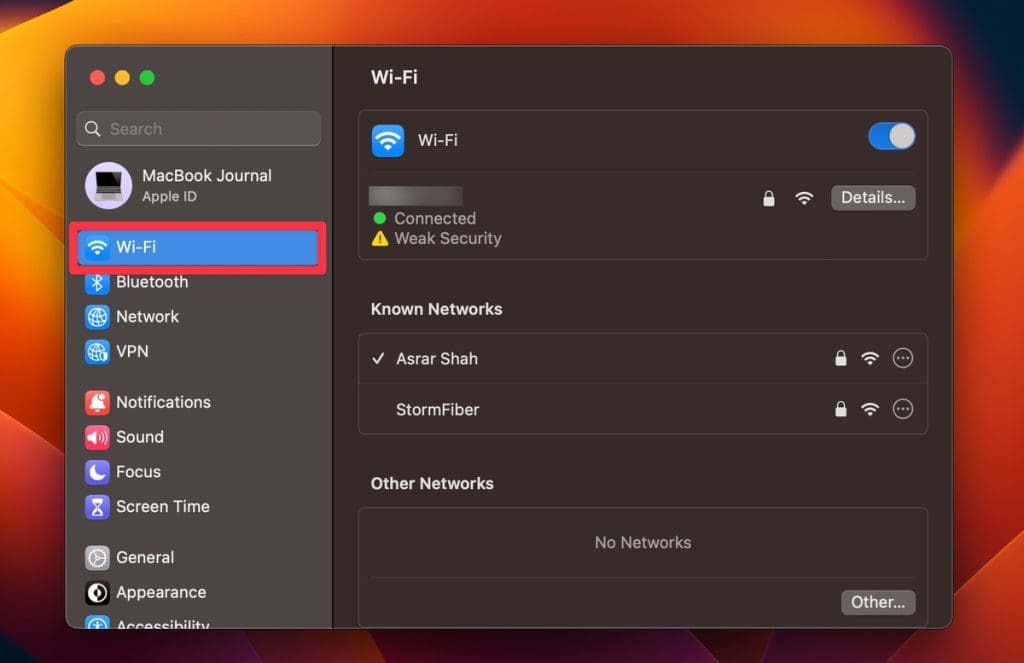Image resolution: width=1024 pixels, height=663 pixels.
Task: Select the Asrar Shah network row
Action: pyautogui.click(x=643, y=358)
